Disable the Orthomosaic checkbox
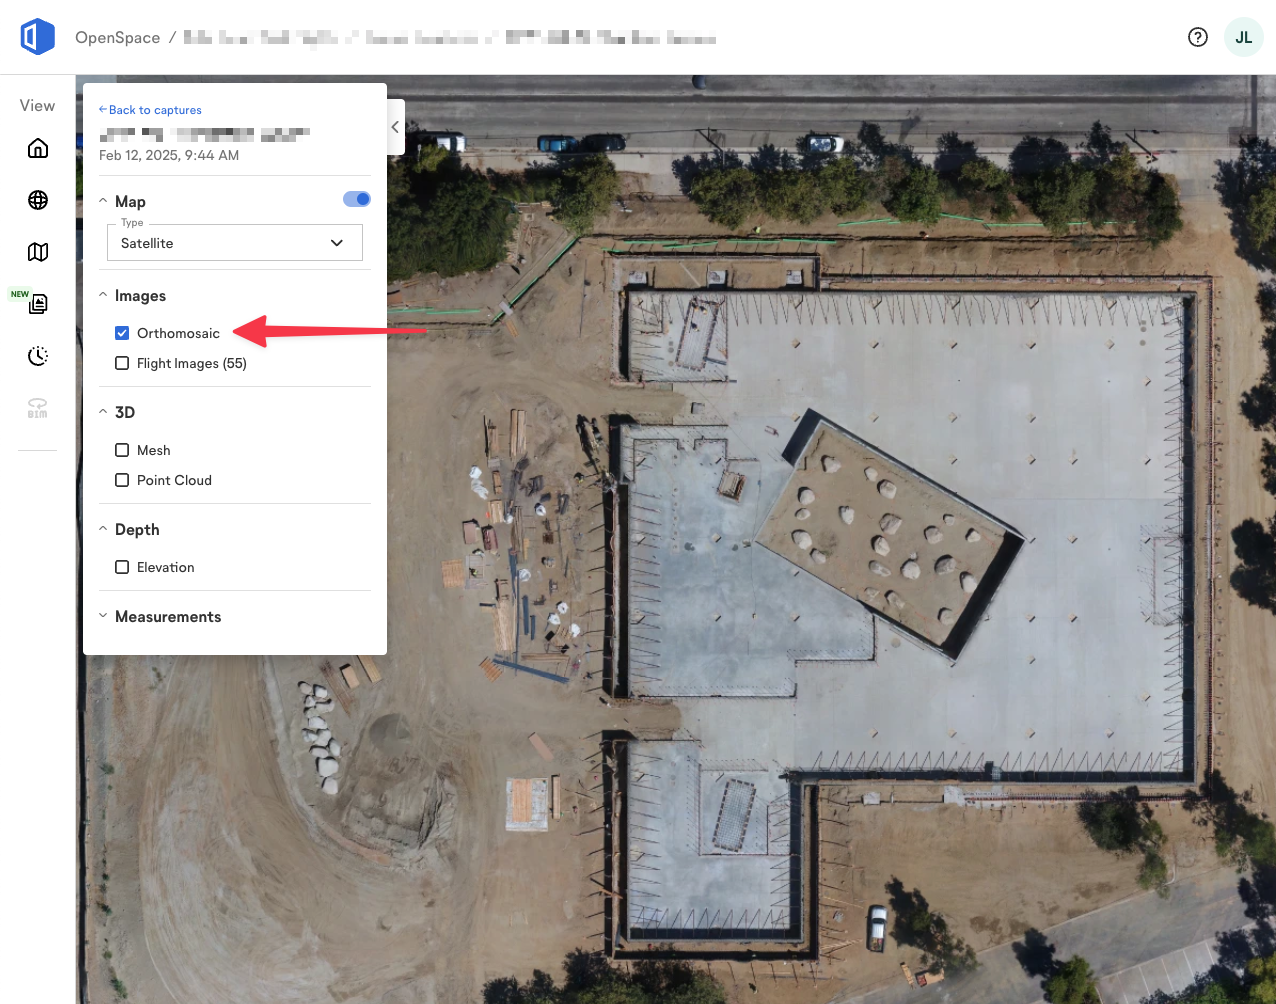Image resolution: width=1276 pixels, height=1004 pixels. (x=121, y=332)
